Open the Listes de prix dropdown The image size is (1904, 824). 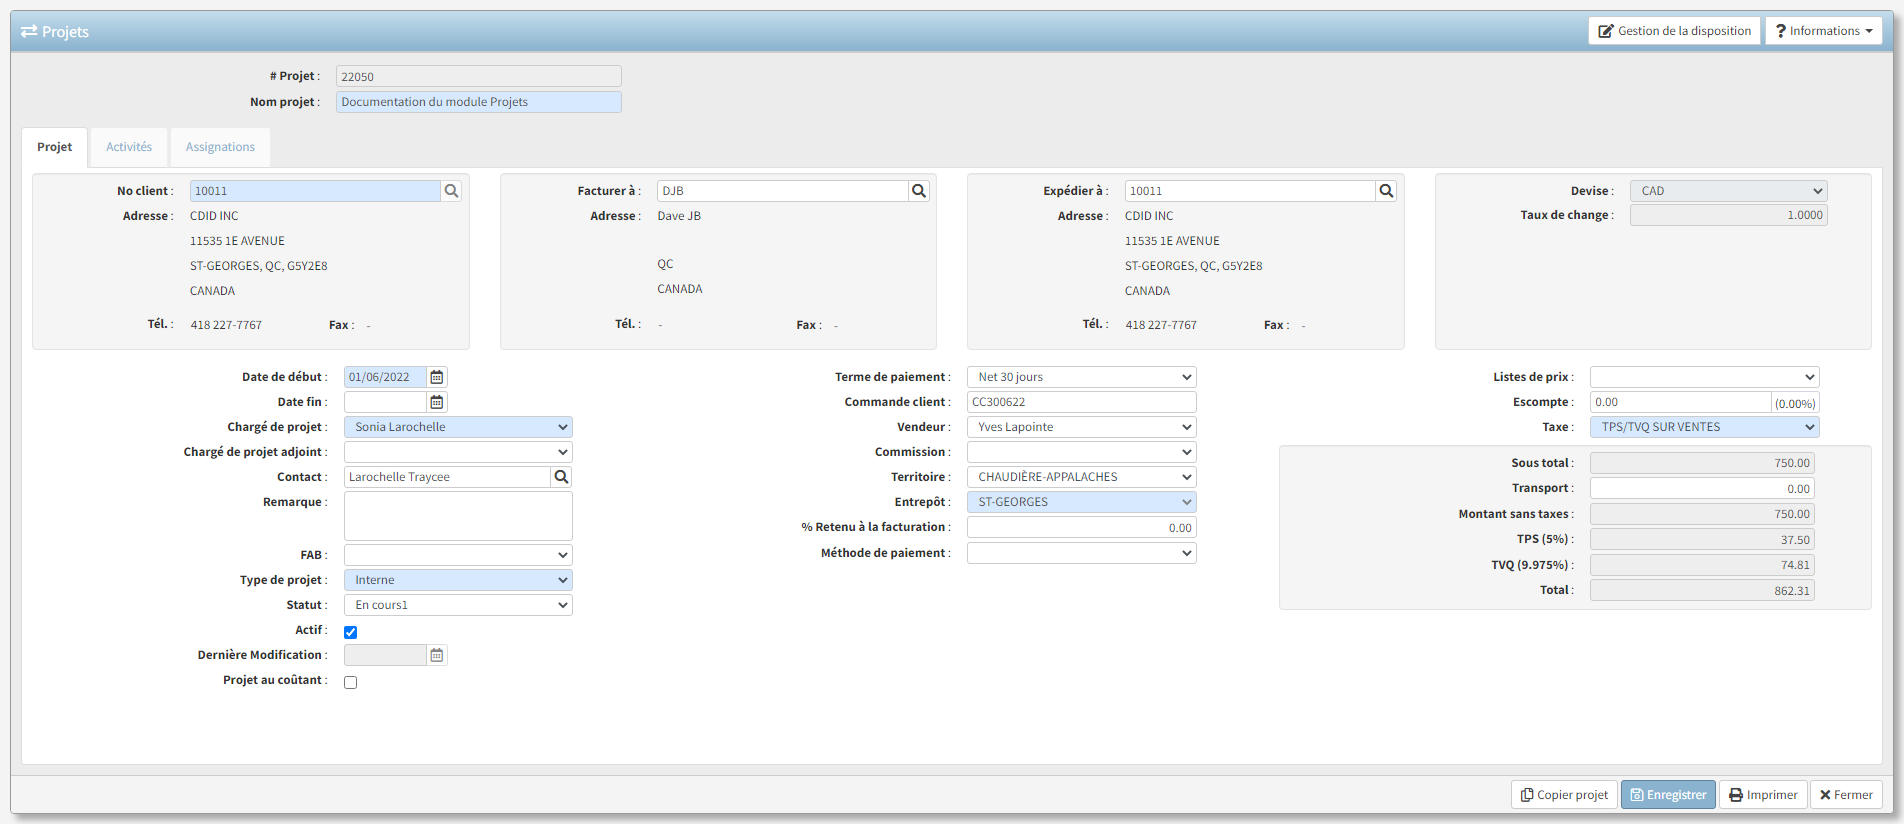pos(1704,377)
